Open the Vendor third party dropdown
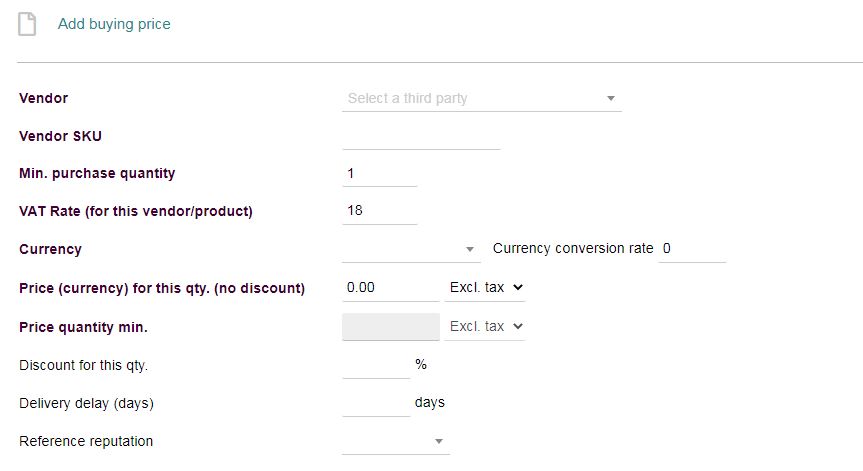Screen dimensions: 863x471 [470, 99]
